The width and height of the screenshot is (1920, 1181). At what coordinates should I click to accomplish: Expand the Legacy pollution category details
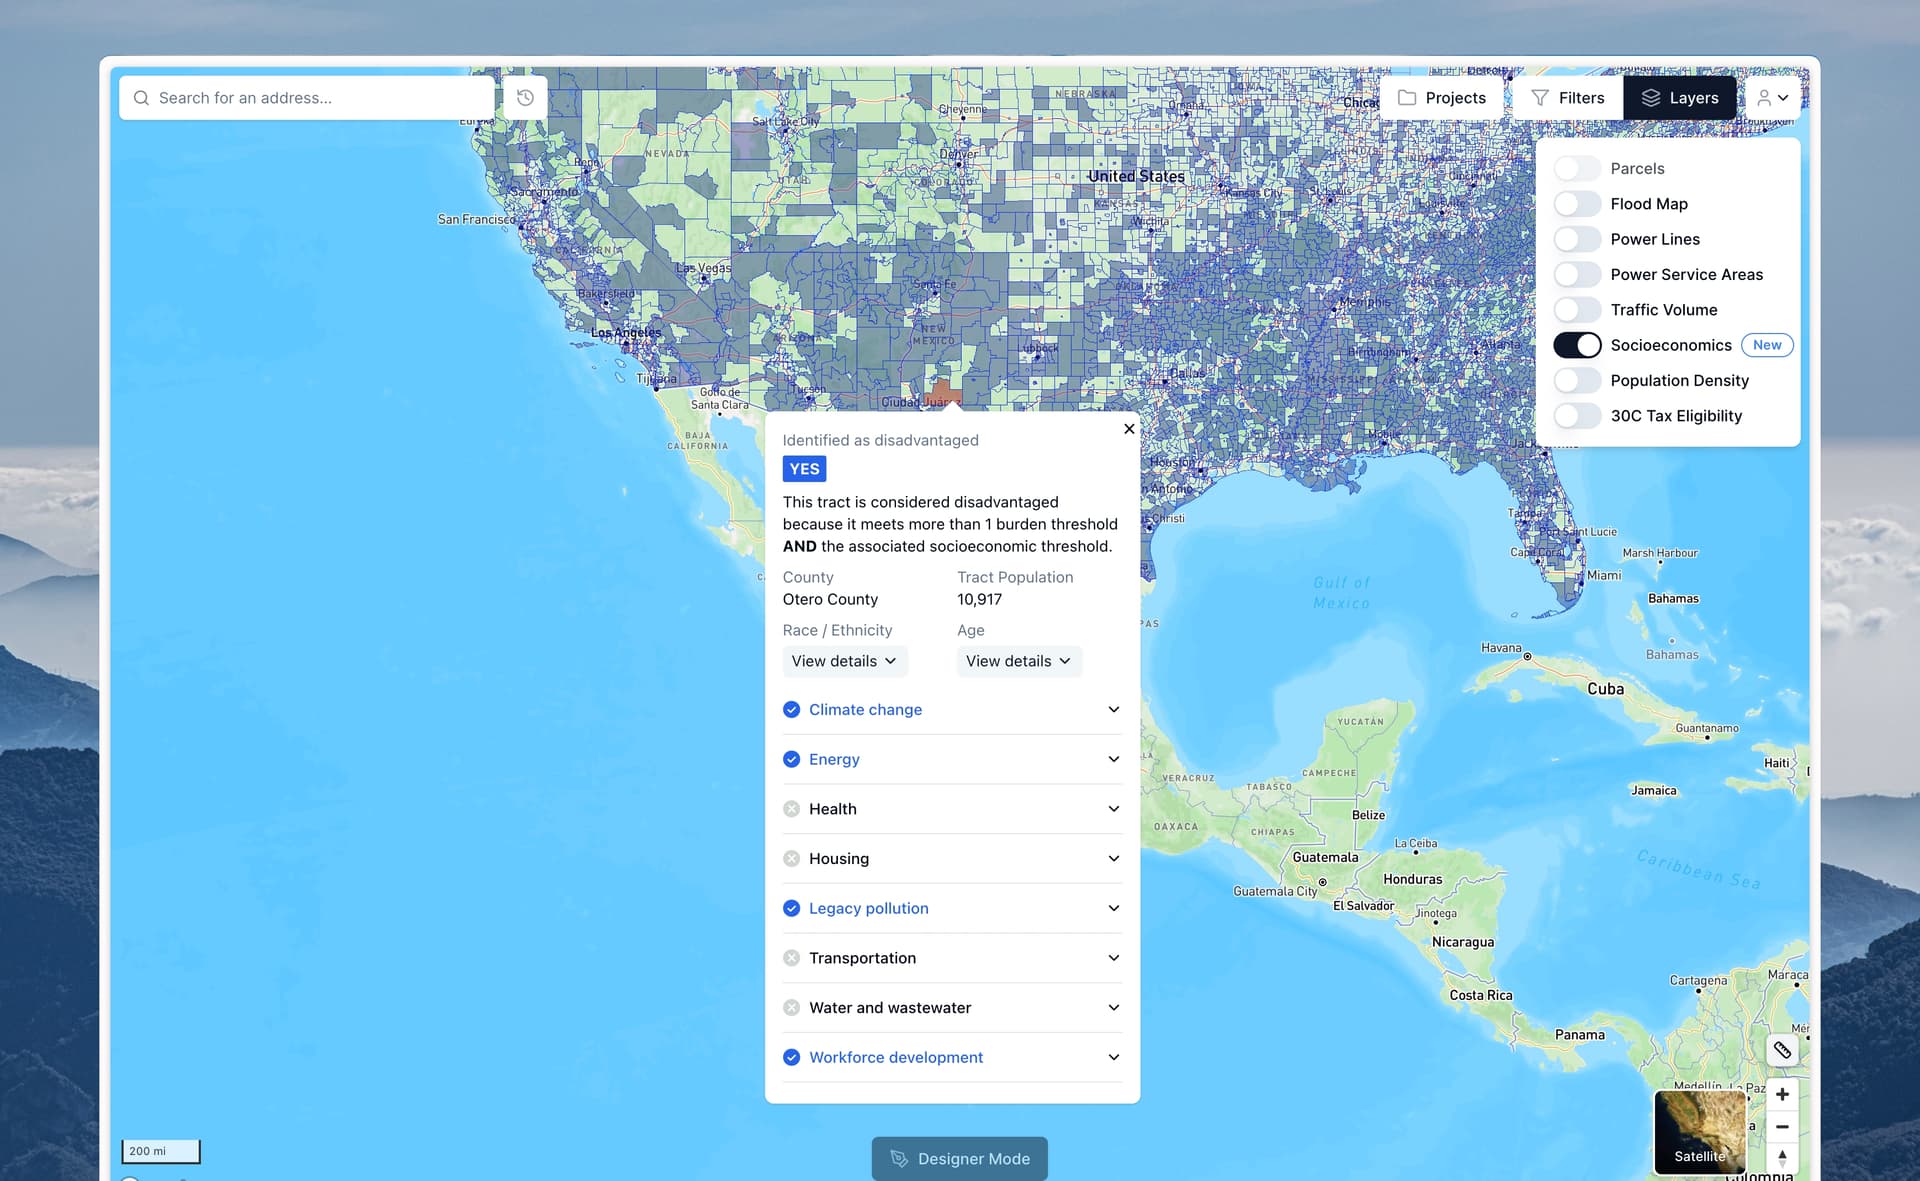pyautogui.click(x=1112, y=908)
